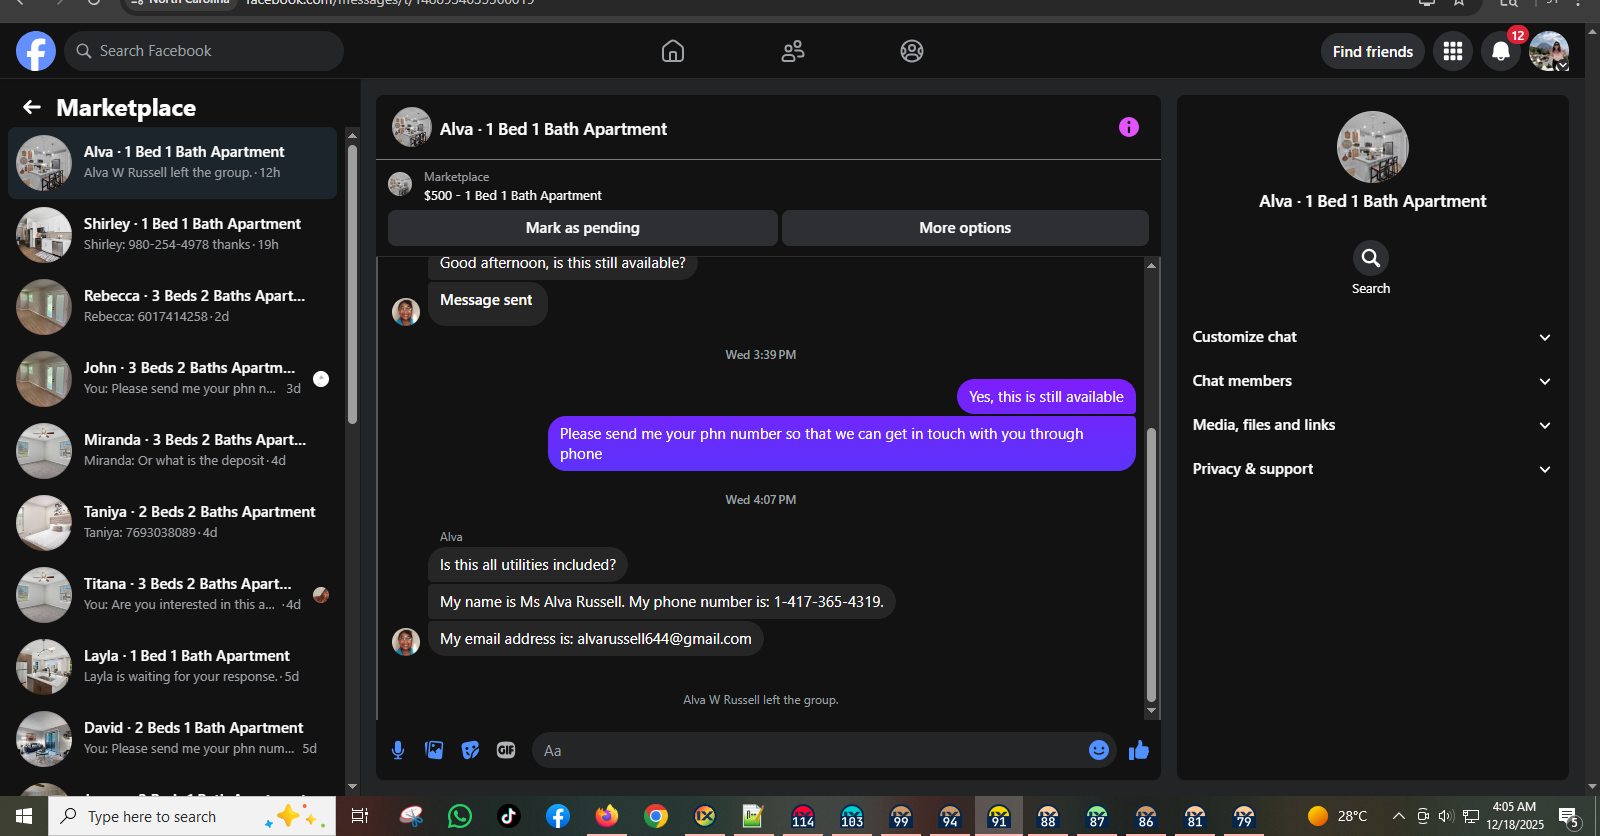Open Windows Start menu
Viewport: 1600px width, 836px height.
(x=24, y=816)
